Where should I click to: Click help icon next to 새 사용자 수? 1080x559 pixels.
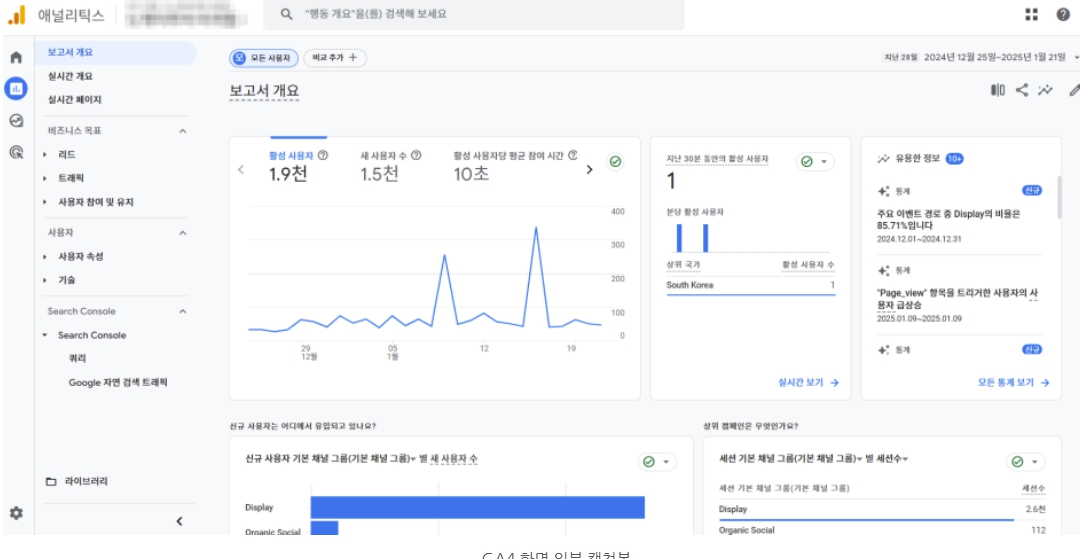click(x=416, y=156)
